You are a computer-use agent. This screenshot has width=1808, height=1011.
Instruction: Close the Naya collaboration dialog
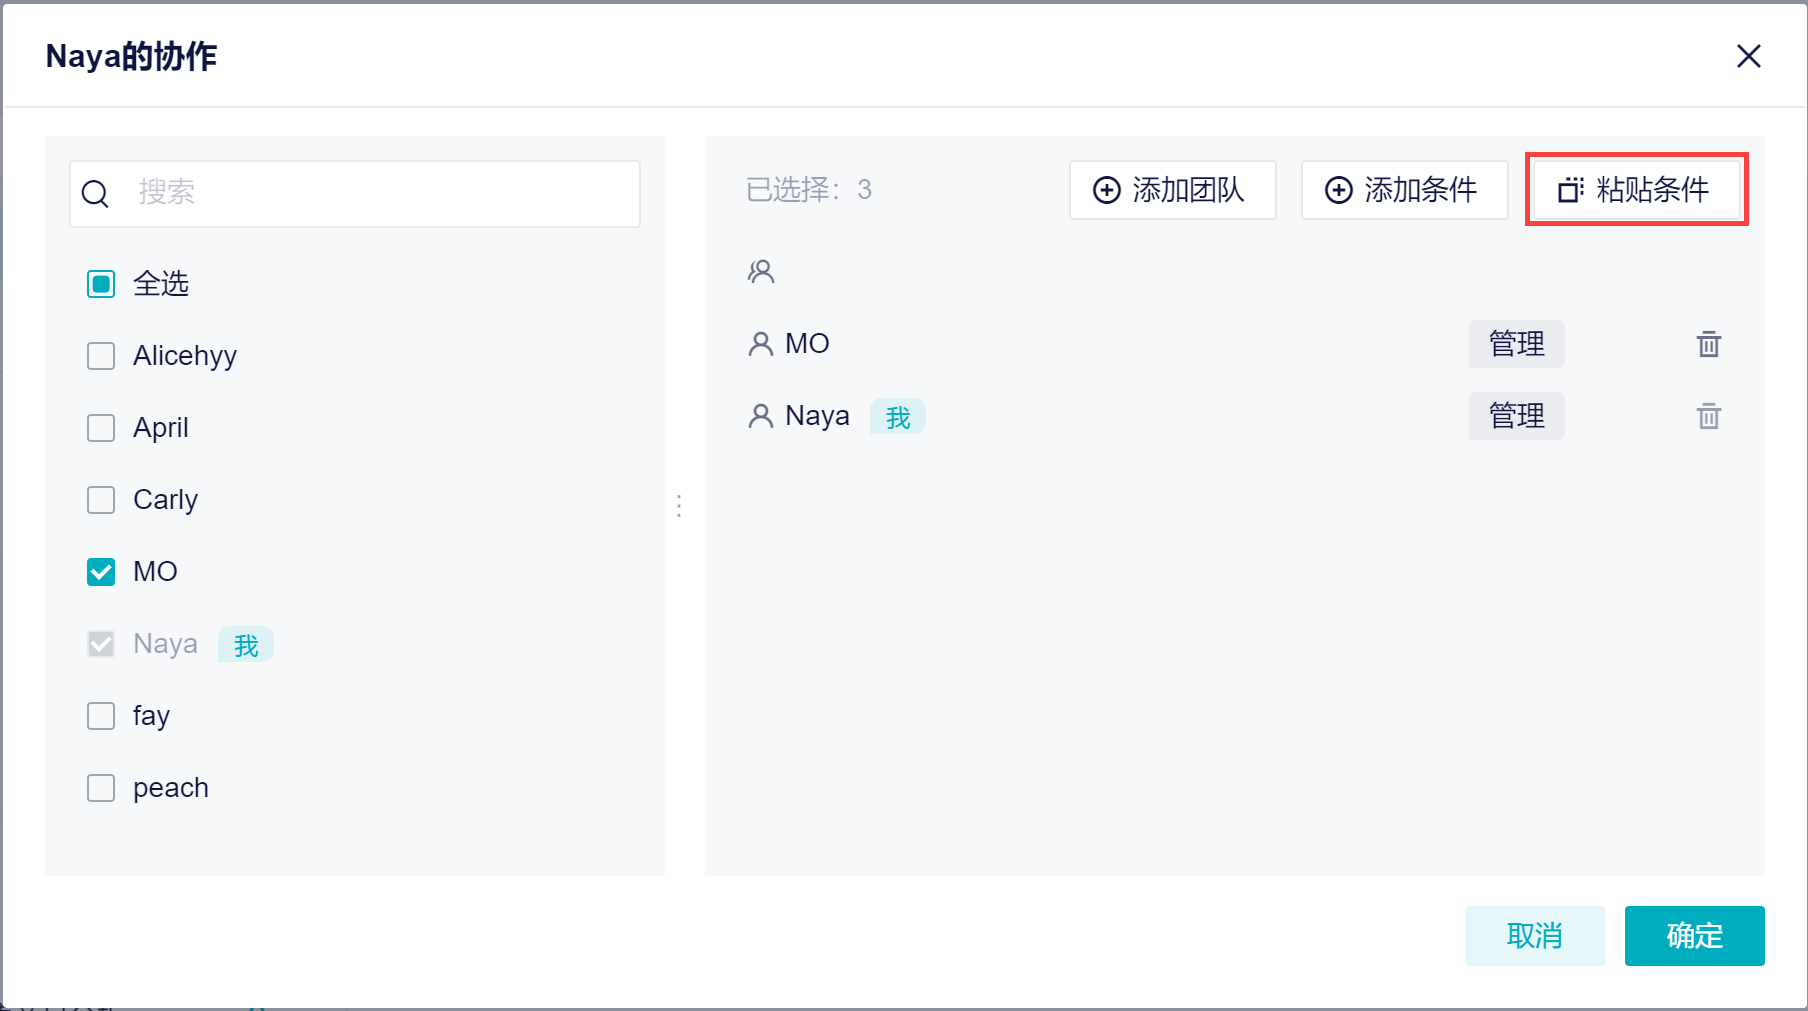[1748, 56]
